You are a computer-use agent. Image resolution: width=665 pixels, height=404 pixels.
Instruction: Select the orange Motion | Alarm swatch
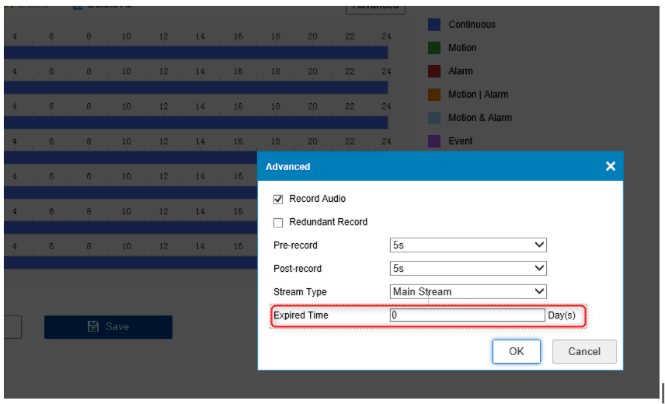tap(435, 94)
